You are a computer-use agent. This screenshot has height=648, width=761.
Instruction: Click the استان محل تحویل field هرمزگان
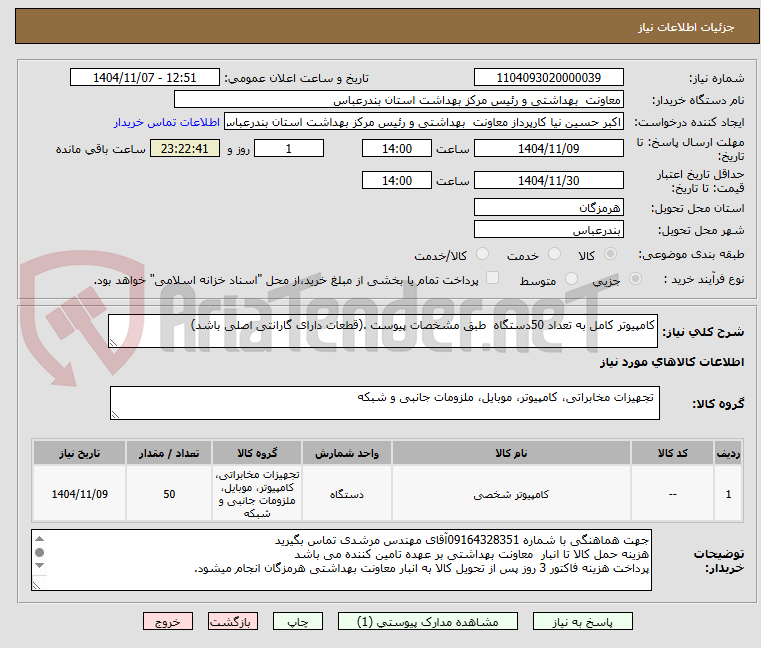[x=548, y=208]
